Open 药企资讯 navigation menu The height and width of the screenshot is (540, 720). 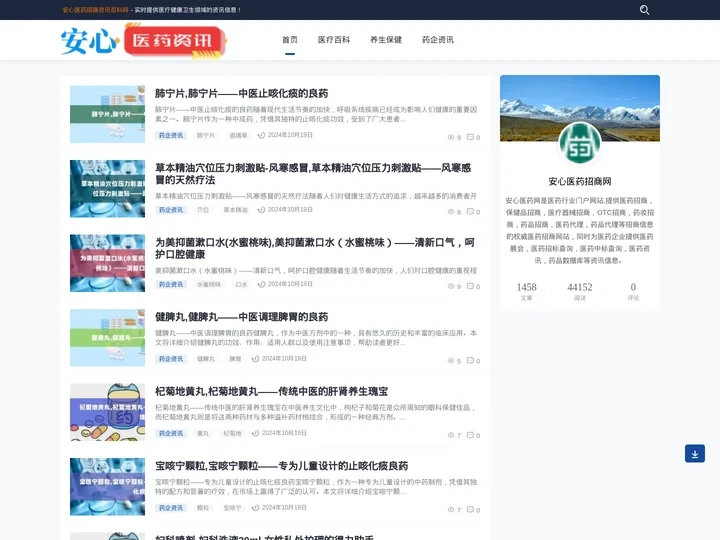click(438, 40)
